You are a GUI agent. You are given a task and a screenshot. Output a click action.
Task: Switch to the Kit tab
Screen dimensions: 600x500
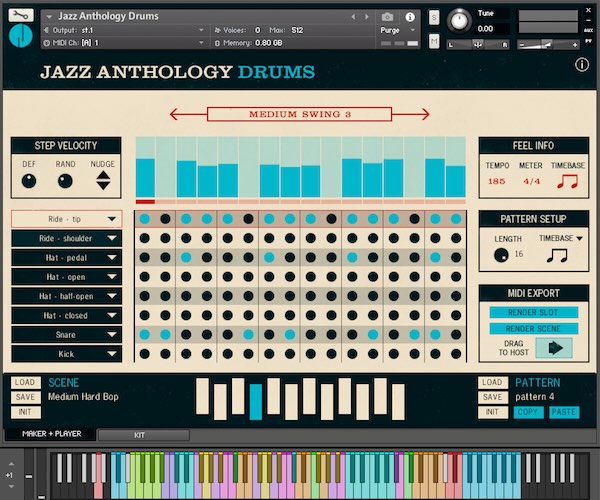coord(143,435)
